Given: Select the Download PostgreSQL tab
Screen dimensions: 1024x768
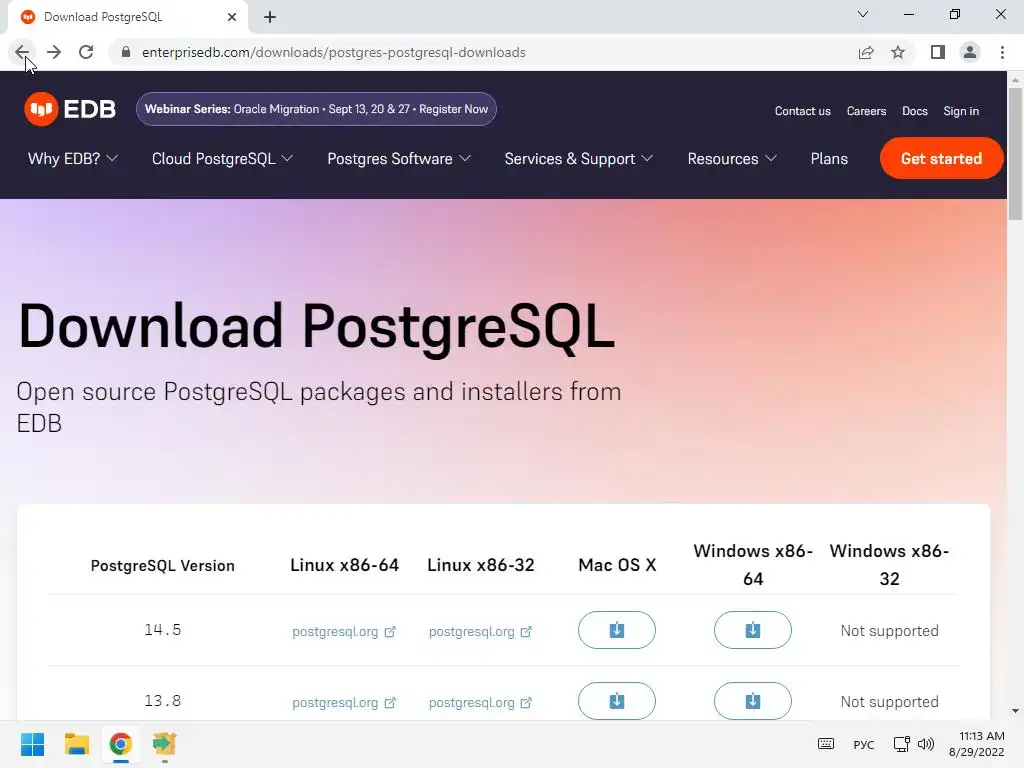Looking at the screenshot, I should (127, 17).
